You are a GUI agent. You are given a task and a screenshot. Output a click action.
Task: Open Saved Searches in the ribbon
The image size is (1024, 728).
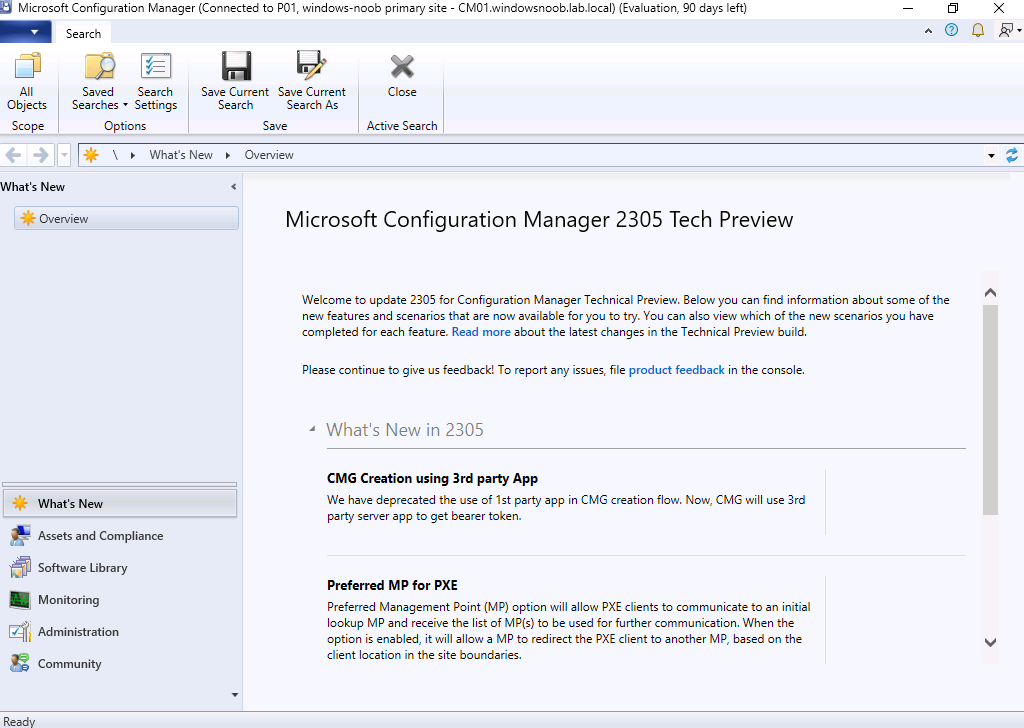coord(98,82)
